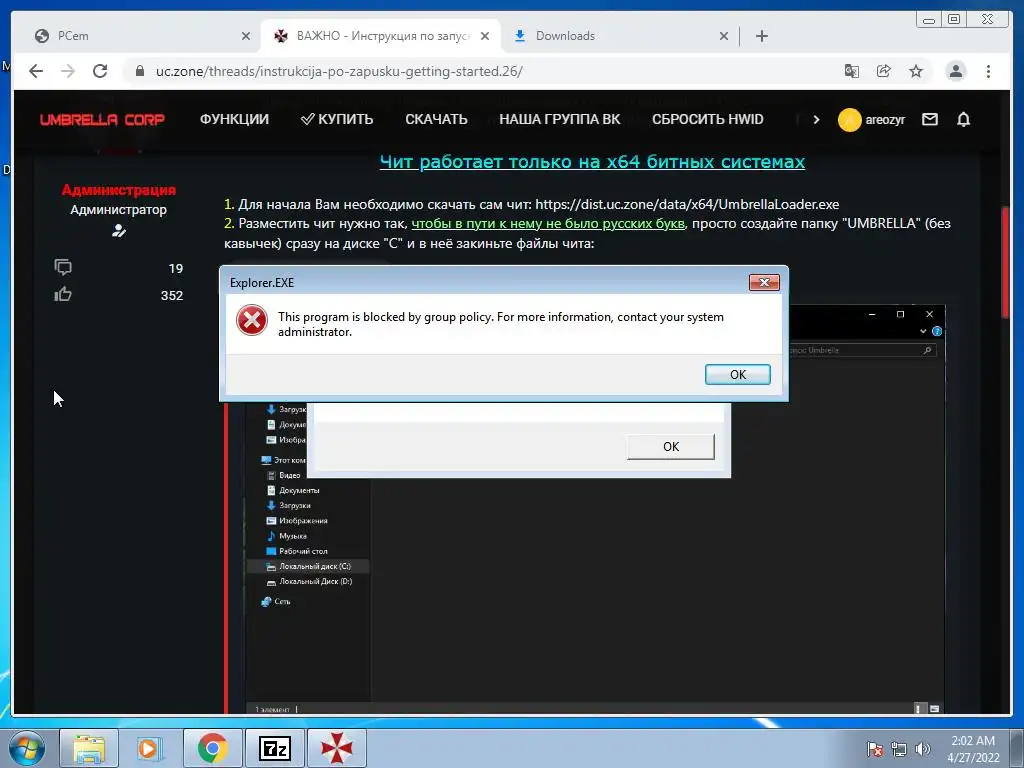
Task: Click the Чит работает только на x64 heading link
Action: 592,161
